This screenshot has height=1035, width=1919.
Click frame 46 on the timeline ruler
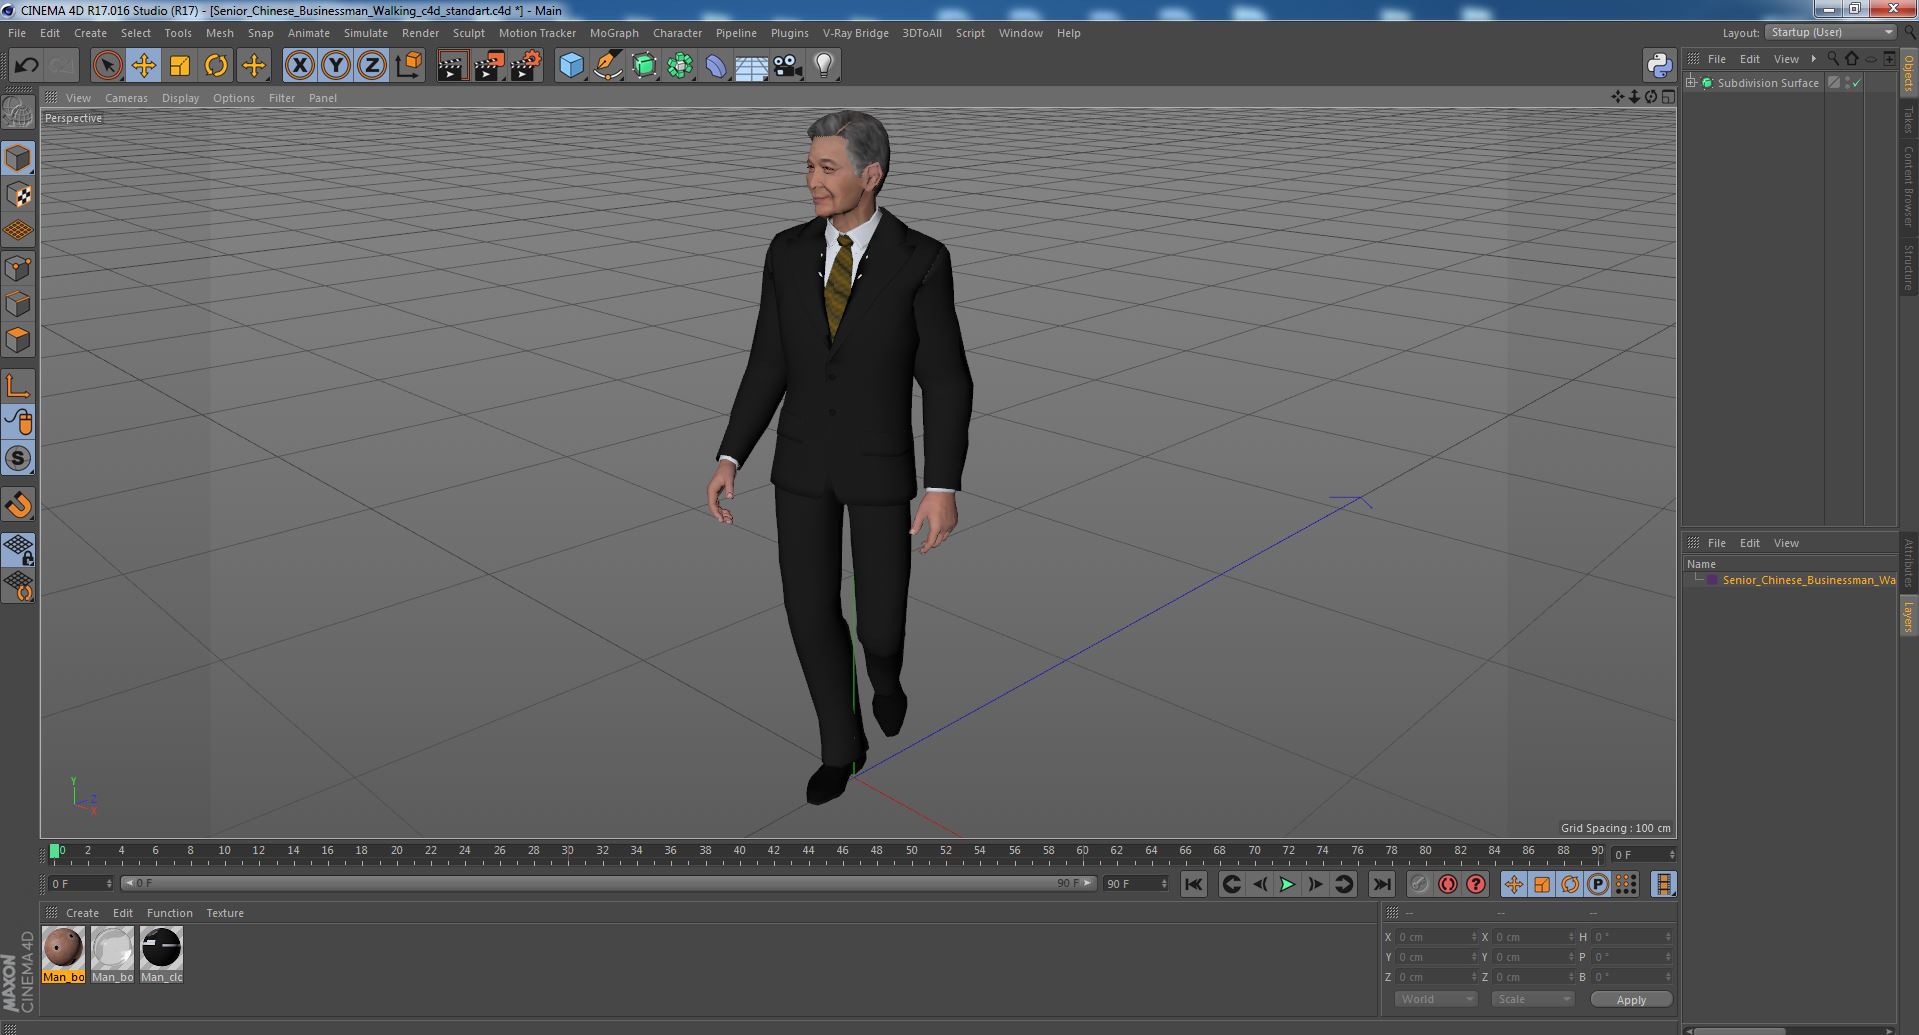(842, 851)
